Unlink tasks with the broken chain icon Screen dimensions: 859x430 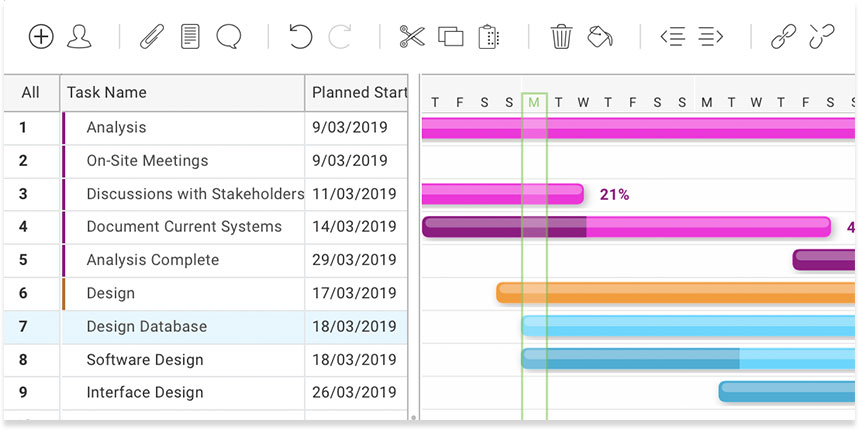(822, 37)
